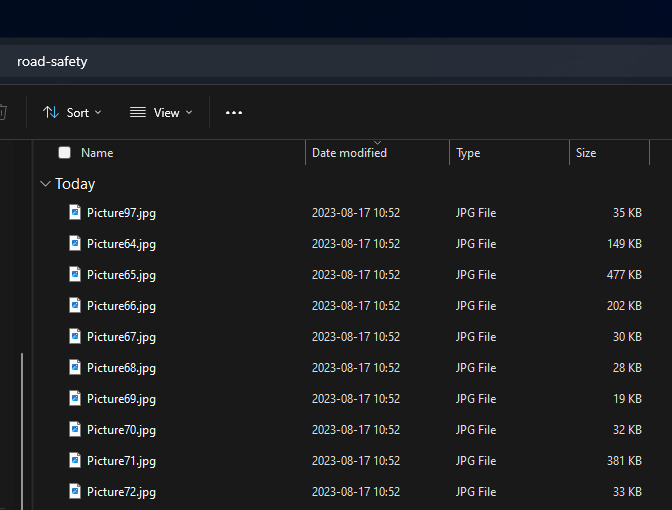
Task: Select file name Picture67.jpg
Action: (121, 337)
